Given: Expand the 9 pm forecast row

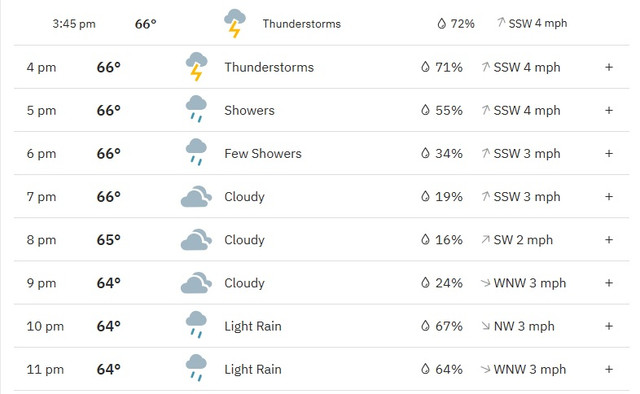Looking at the screenshot, I should pyautogui.click(x=609, y=283).
